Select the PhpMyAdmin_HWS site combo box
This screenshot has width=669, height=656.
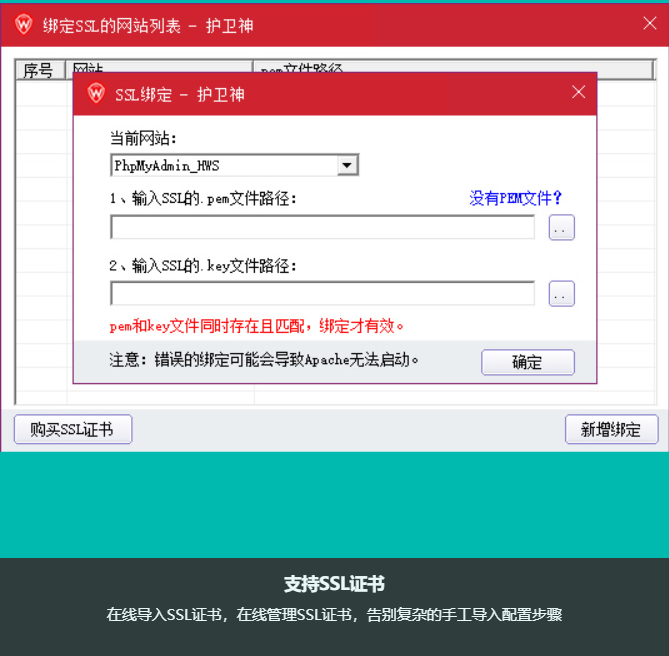coord(225,166)
